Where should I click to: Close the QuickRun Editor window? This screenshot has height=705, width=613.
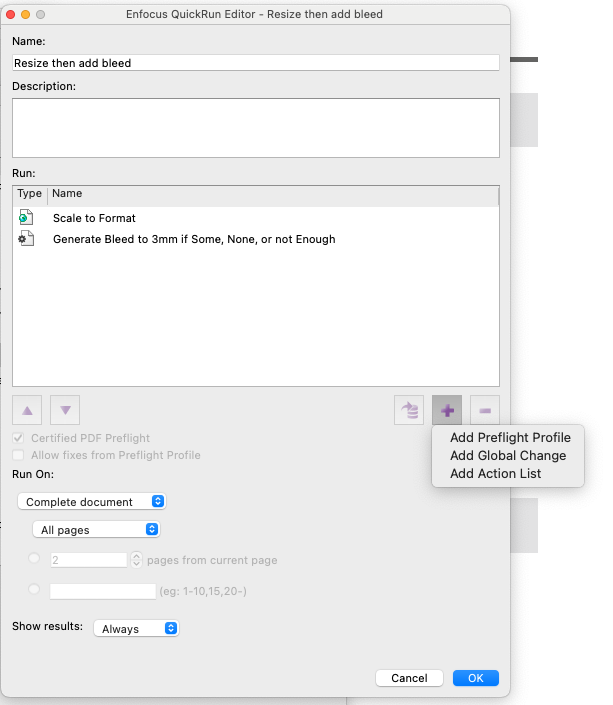point(10,14)
